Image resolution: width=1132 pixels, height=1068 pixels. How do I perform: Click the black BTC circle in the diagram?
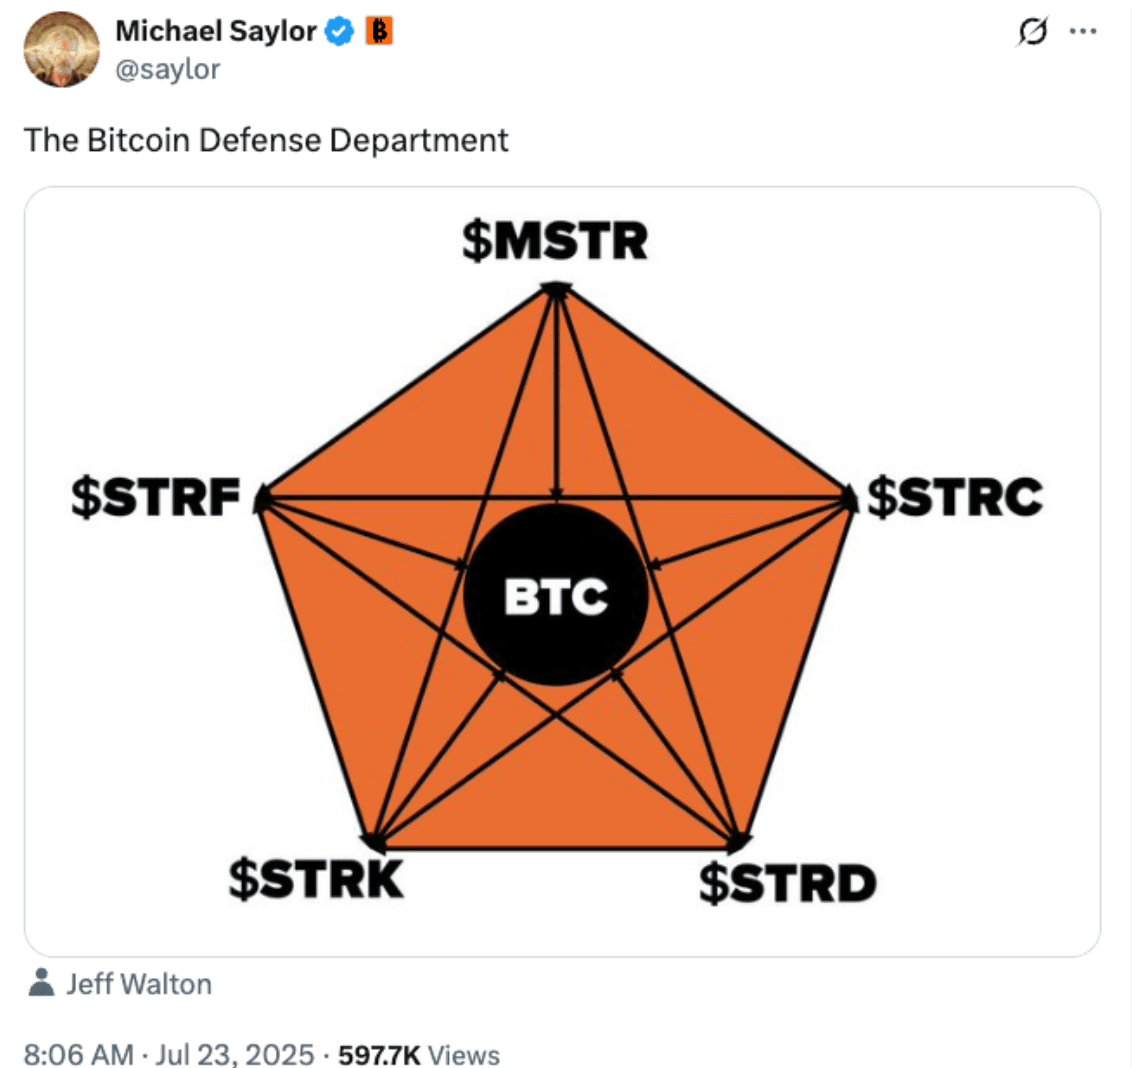coord(557,595)
